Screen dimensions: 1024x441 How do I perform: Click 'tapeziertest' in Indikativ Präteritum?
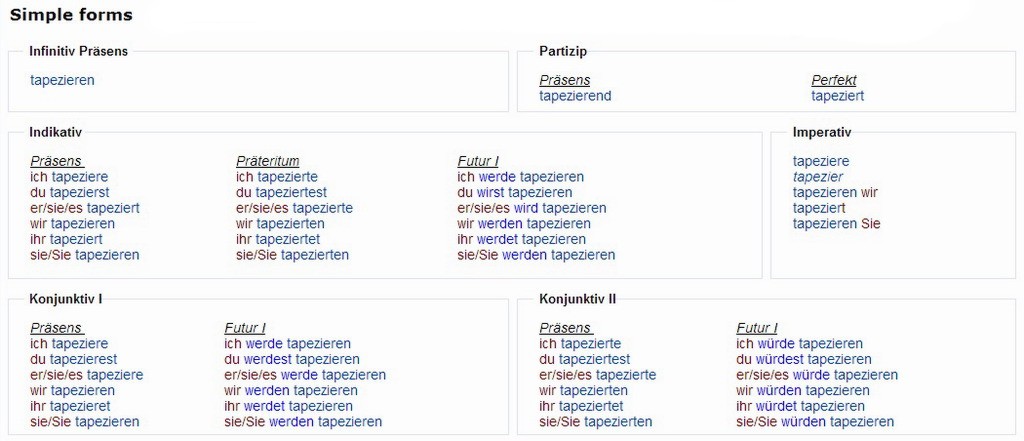(291, 192)
